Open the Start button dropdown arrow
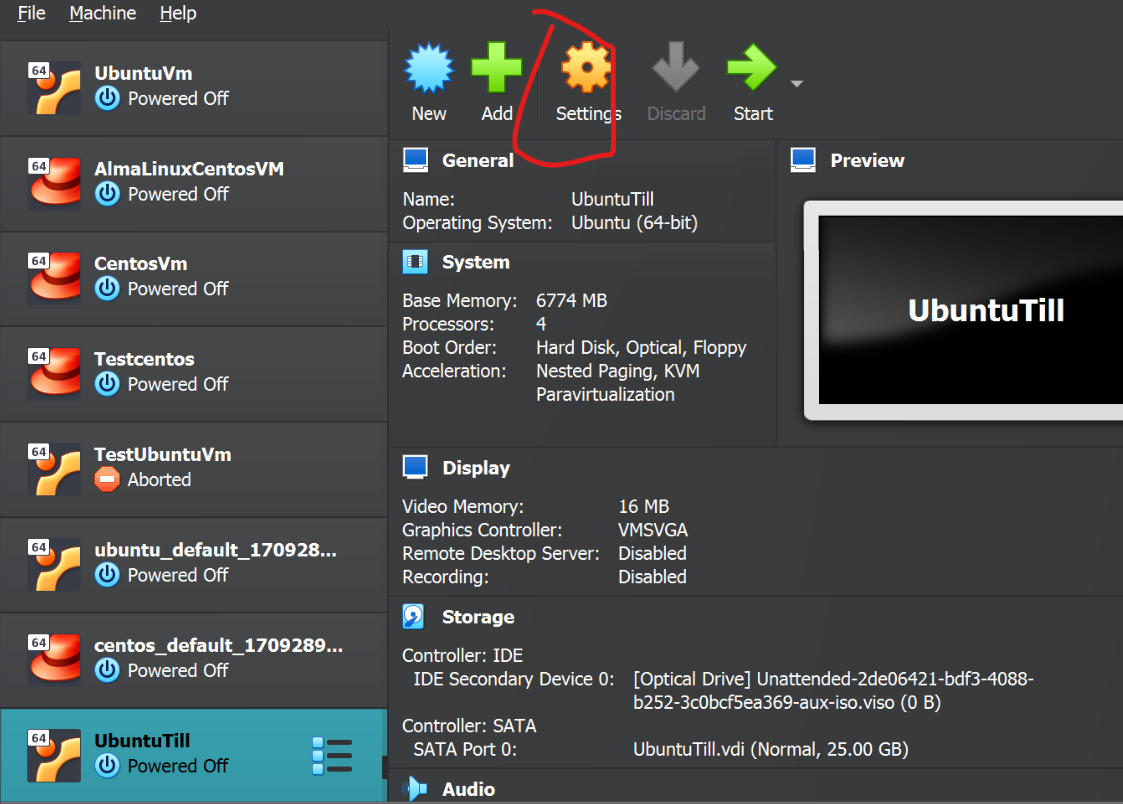The image size is (1123, 804). click(796, 84)
